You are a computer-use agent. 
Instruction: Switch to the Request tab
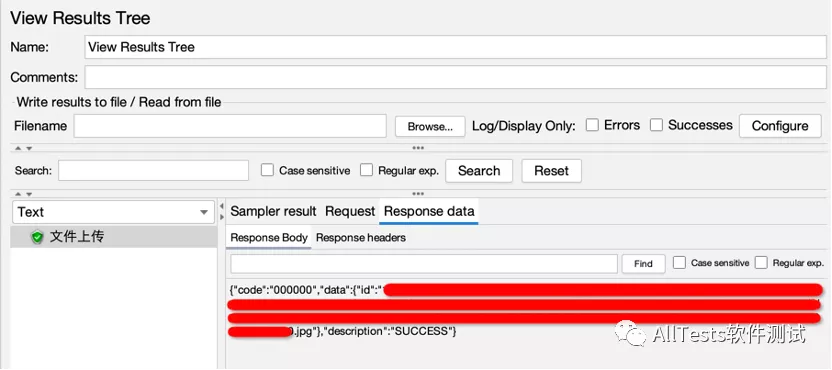tap(350, 211)
